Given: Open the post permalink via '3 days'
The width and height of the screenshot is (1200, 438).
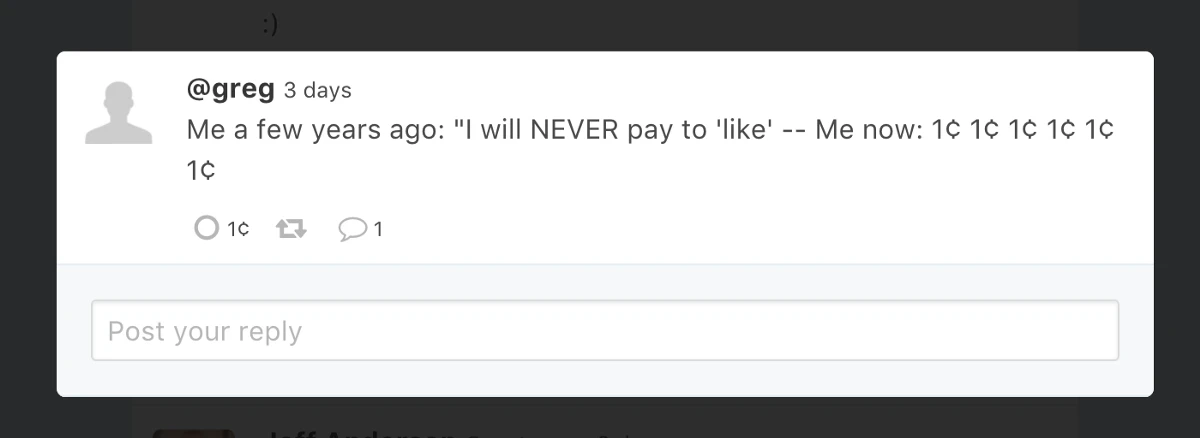Looking at the screenshot, I should tap(317, 91).
